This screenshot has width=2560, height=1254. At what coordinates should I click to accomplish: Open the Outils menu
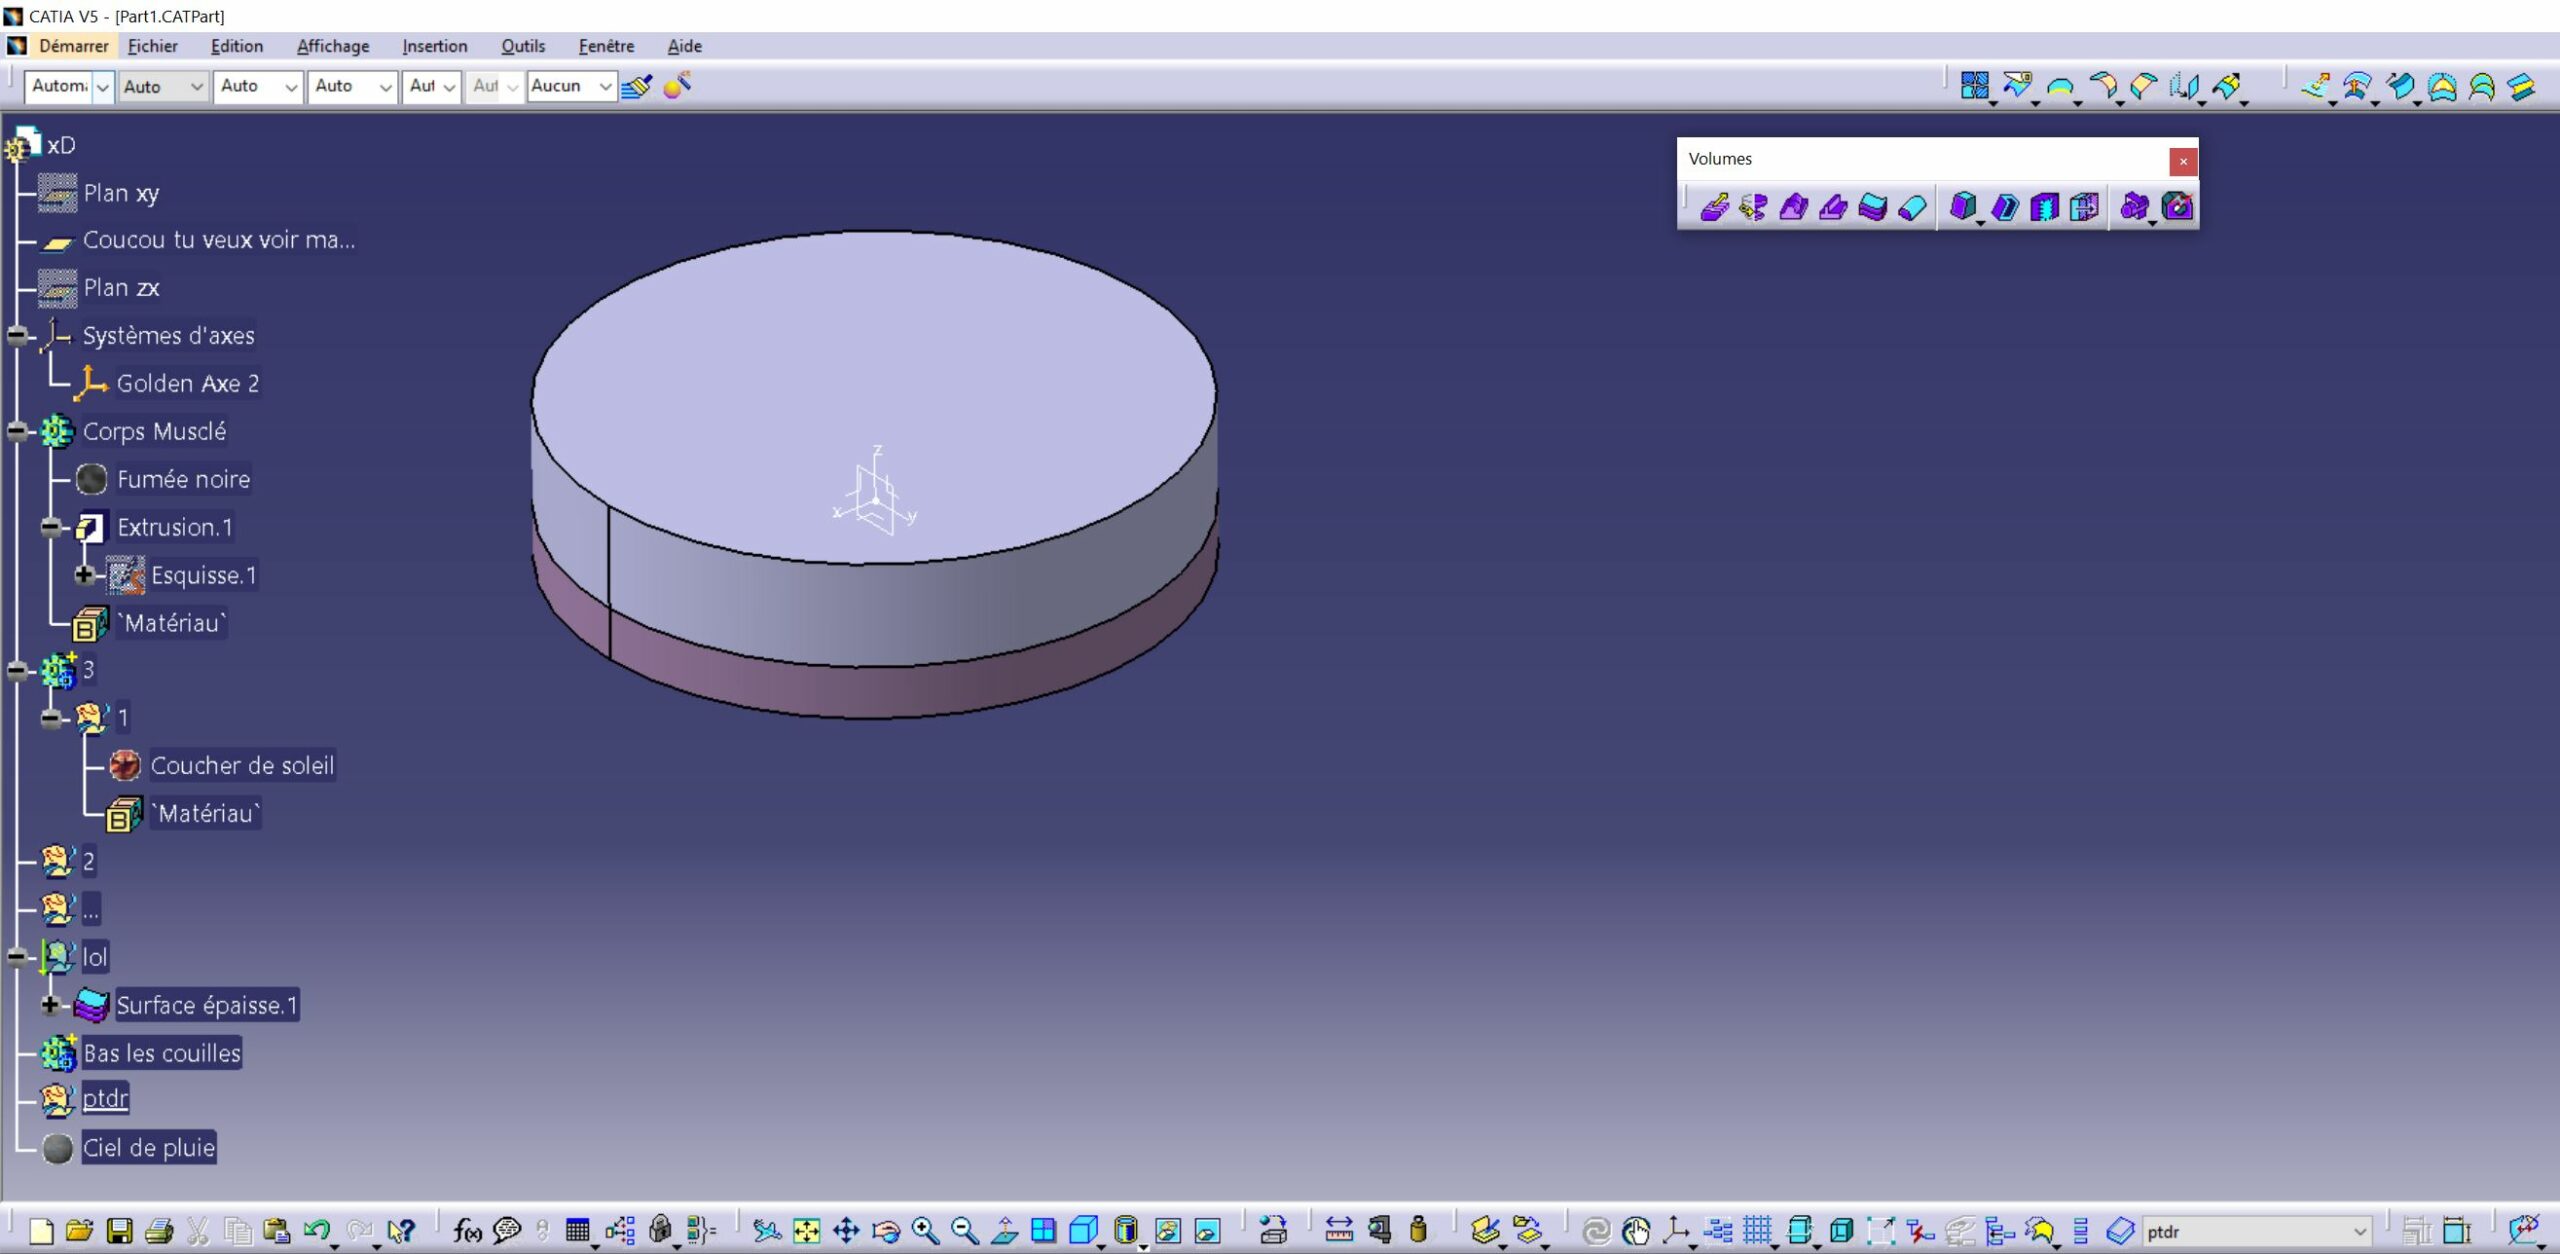point(522,46)
